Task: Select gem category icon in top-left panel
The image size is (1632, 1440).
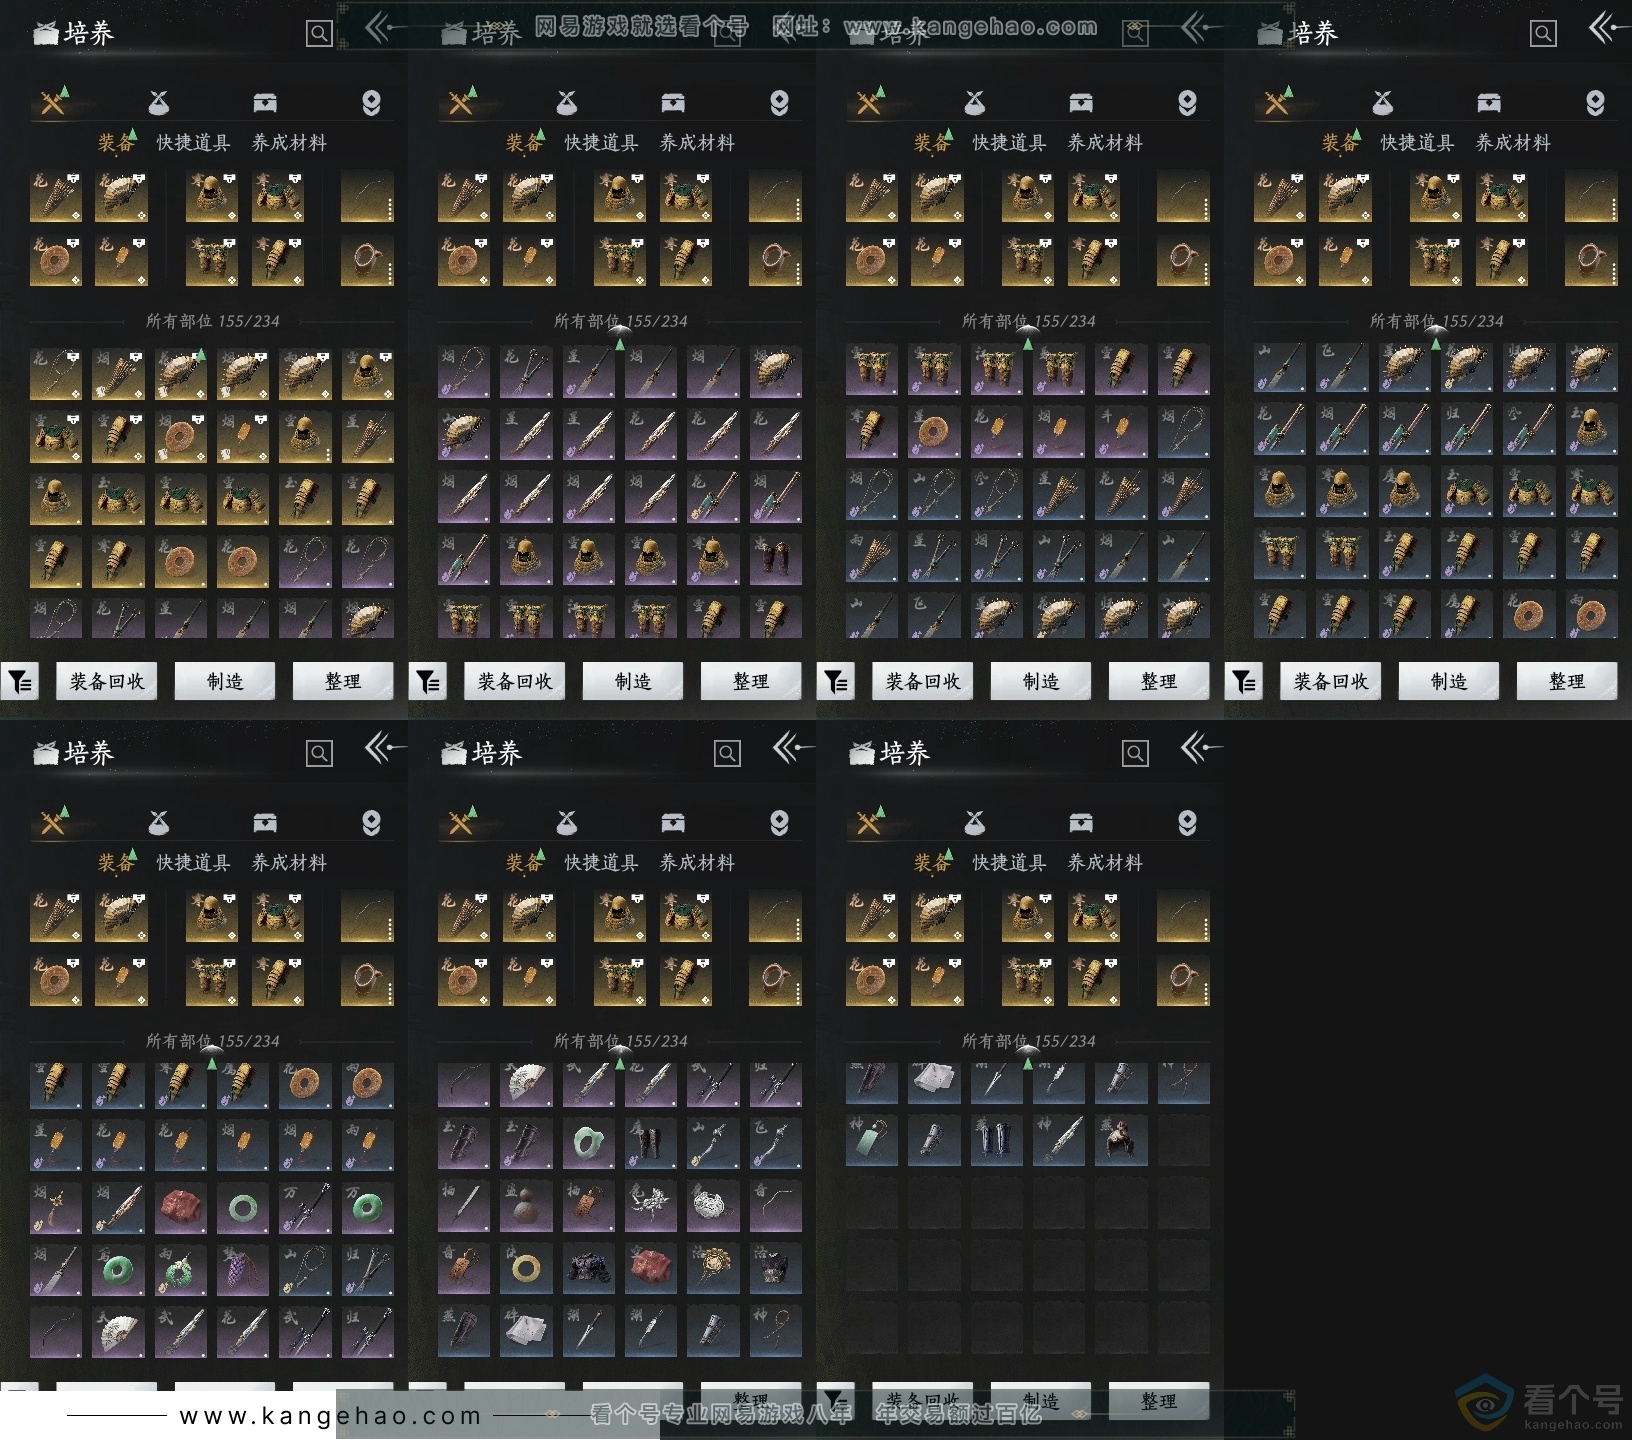Action: [371, 102]
